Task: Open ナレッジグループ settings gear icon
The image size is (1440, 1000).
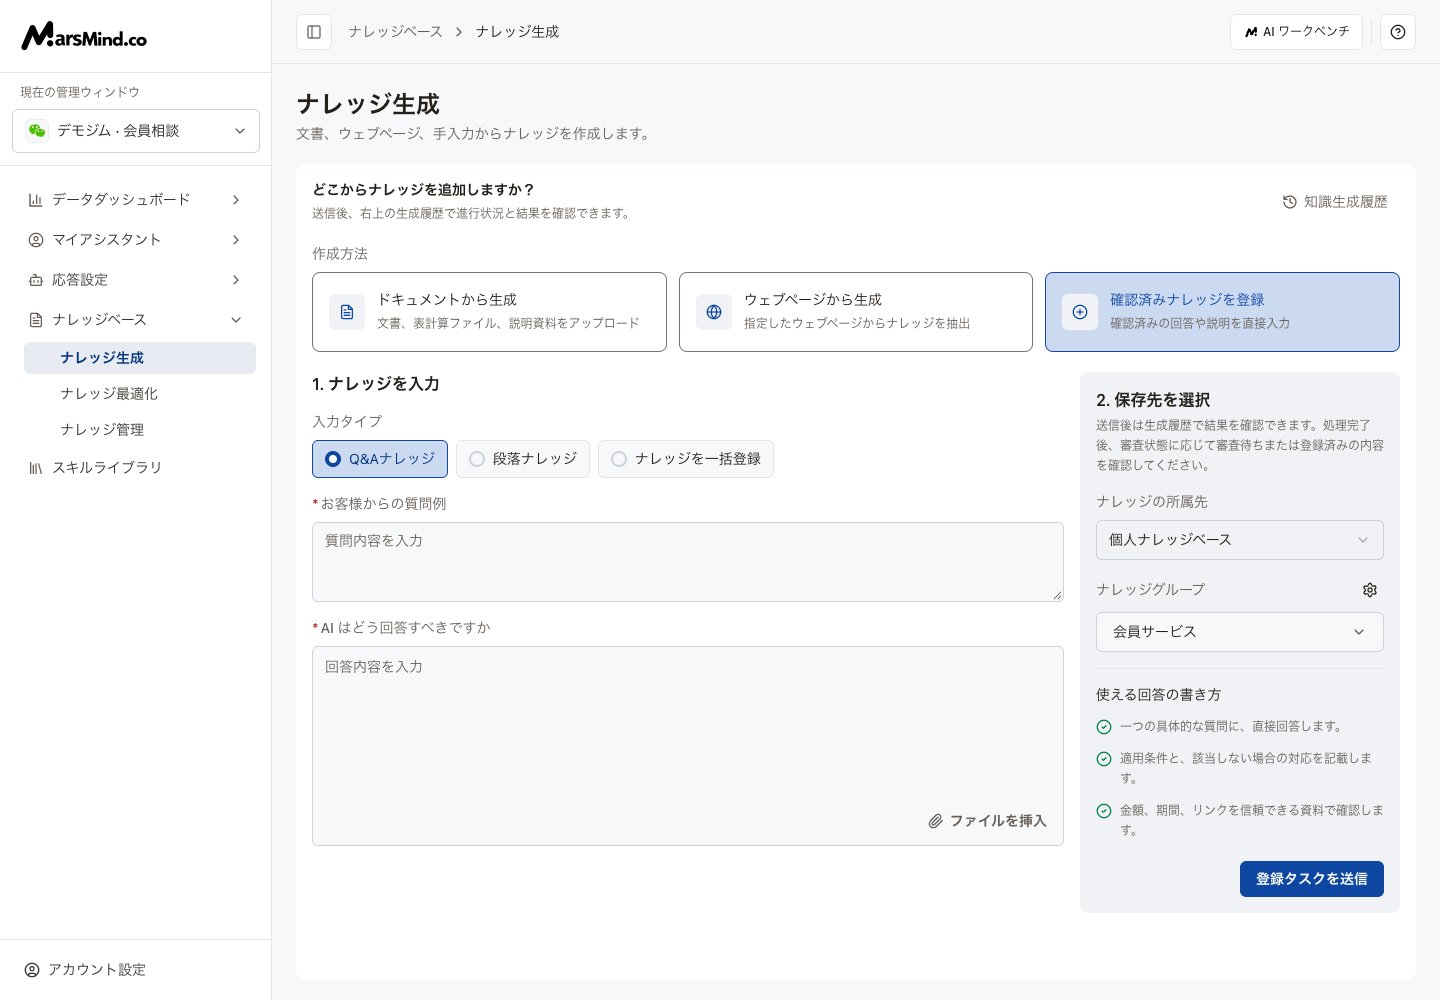Action: pyautogui.click(x=1370, y=590)
